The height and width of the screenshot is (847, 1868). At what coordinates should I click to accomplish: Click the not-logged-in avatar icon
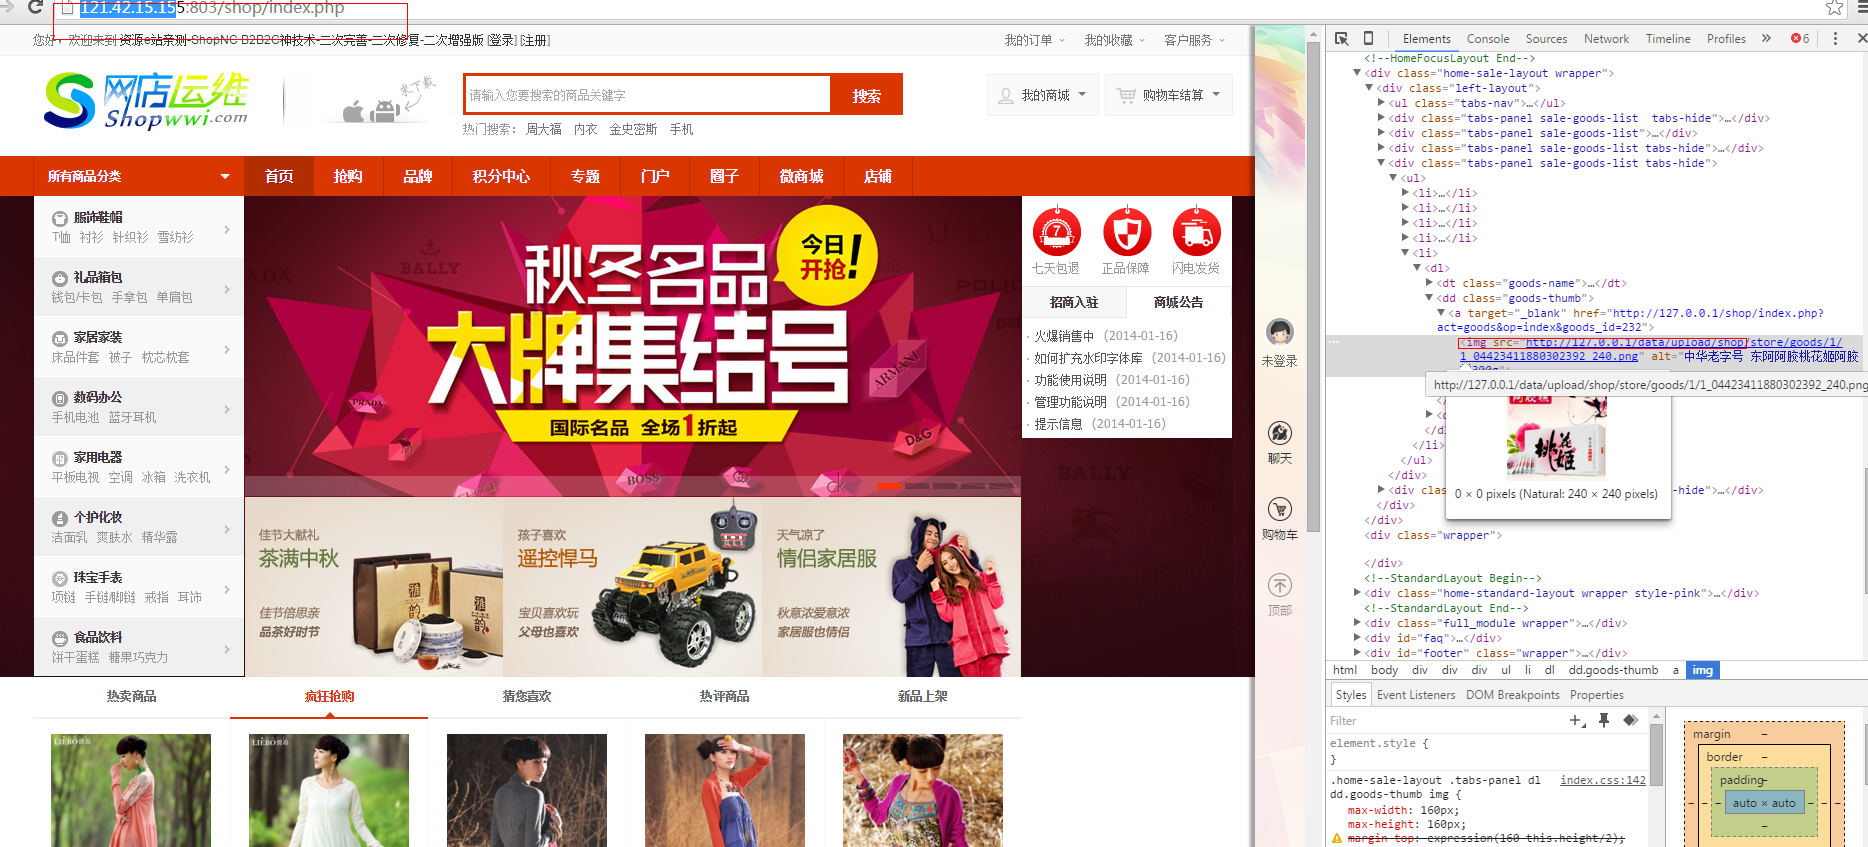click(1279, 332)
